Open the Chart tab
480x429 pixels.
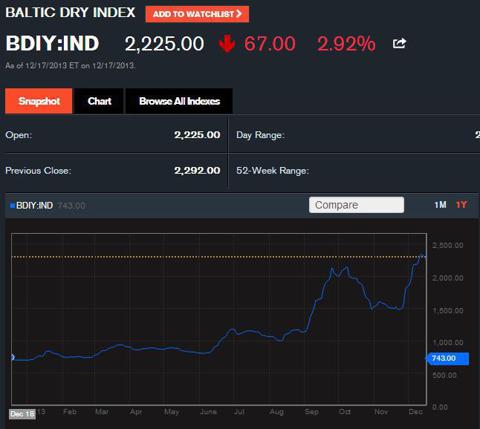[x=99, y=101]
